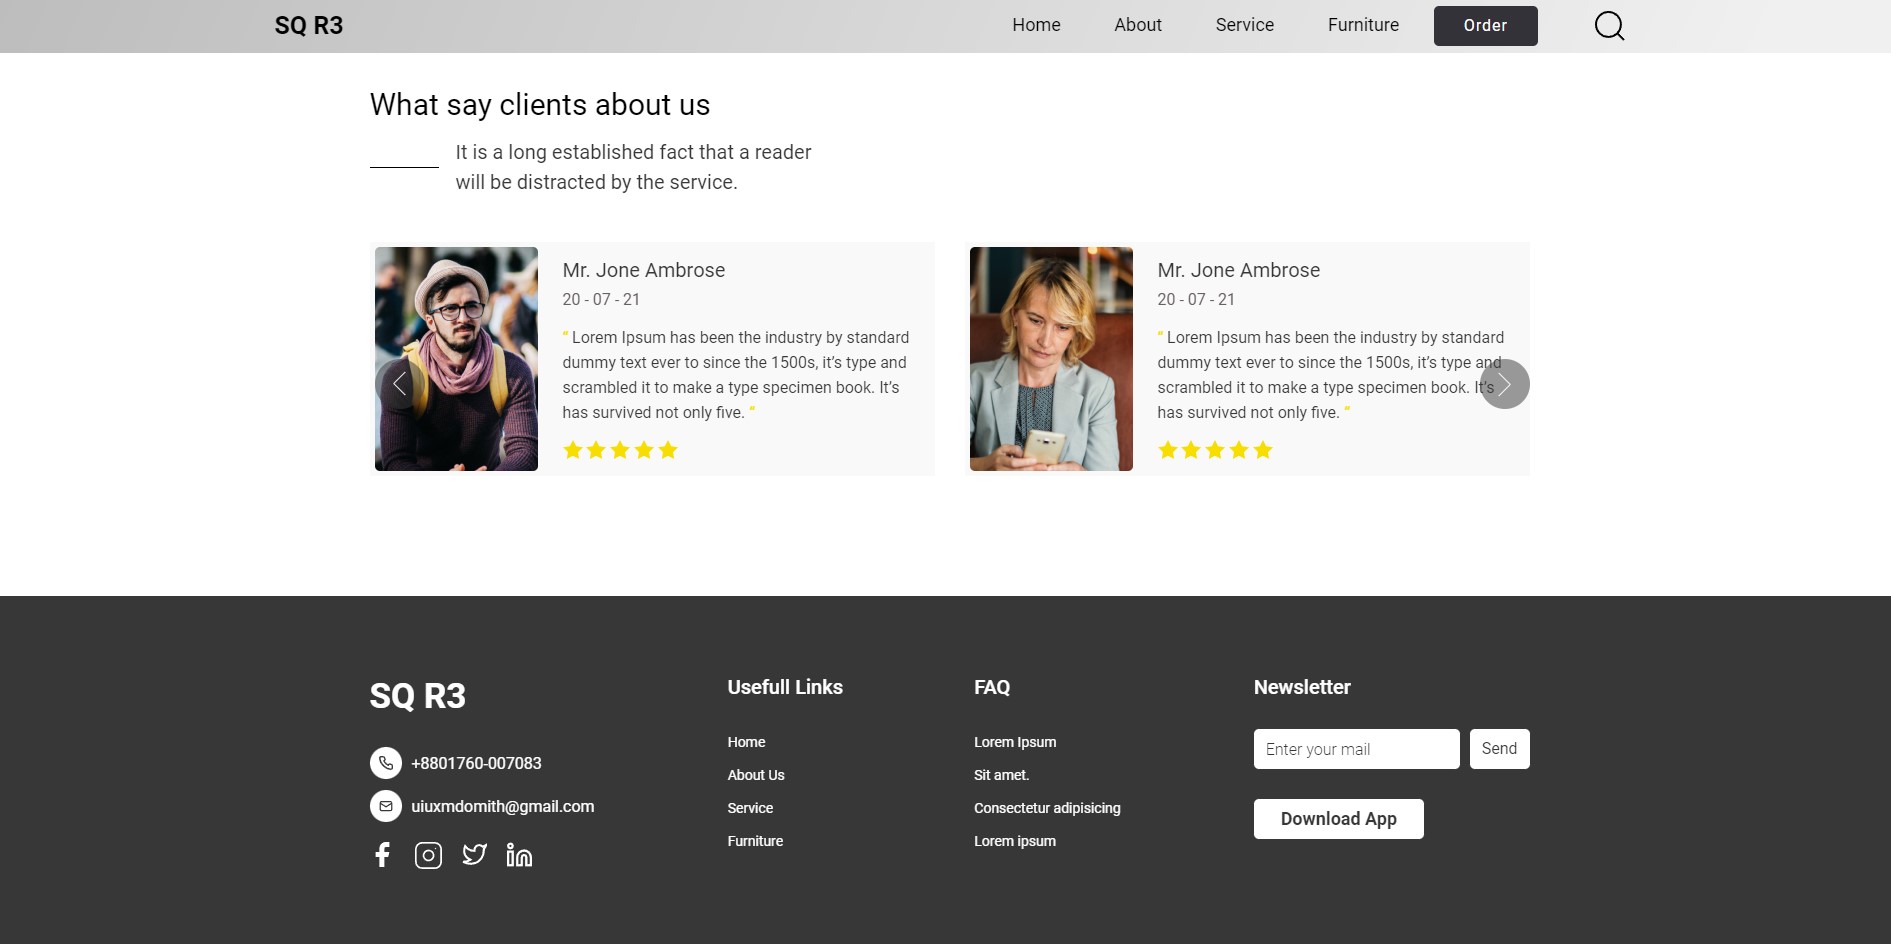The image size is (1891, 944).
Task: Focus the Enter your mail field
Action: [x=1357, y=749]
